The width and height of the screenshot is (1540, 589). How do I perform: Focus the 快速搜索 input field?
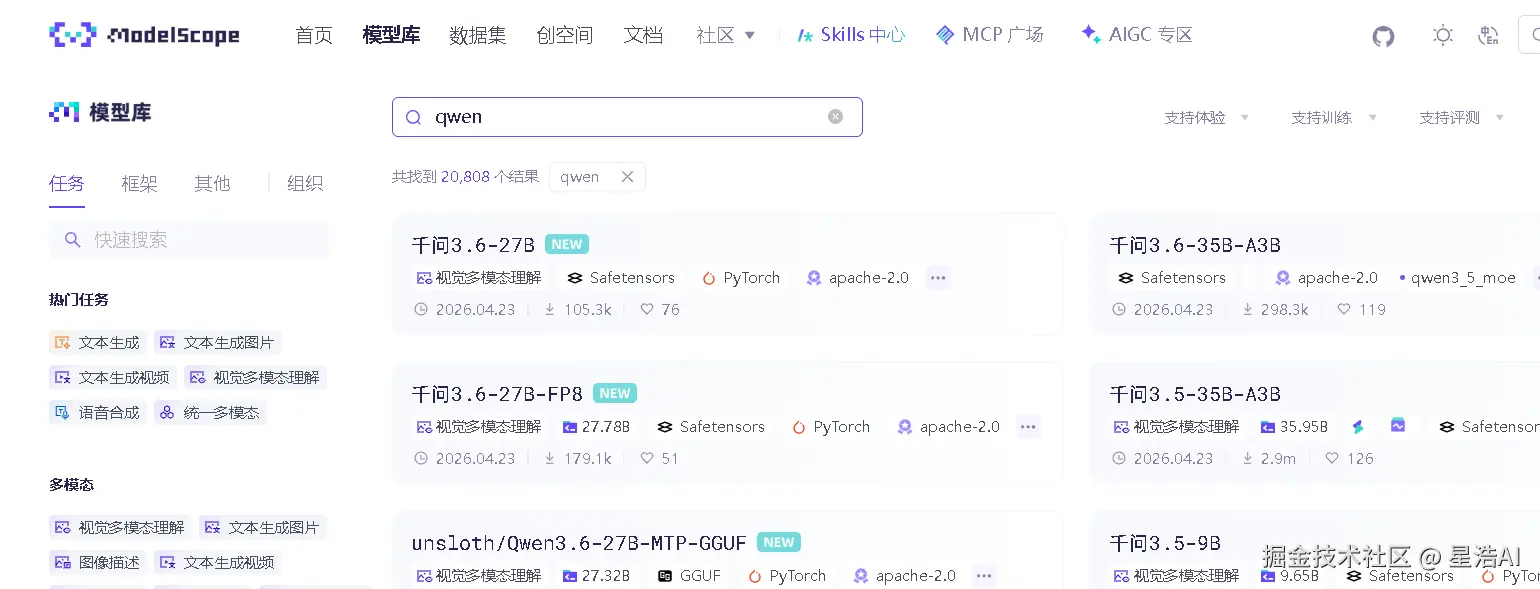(x=189, y=240)
